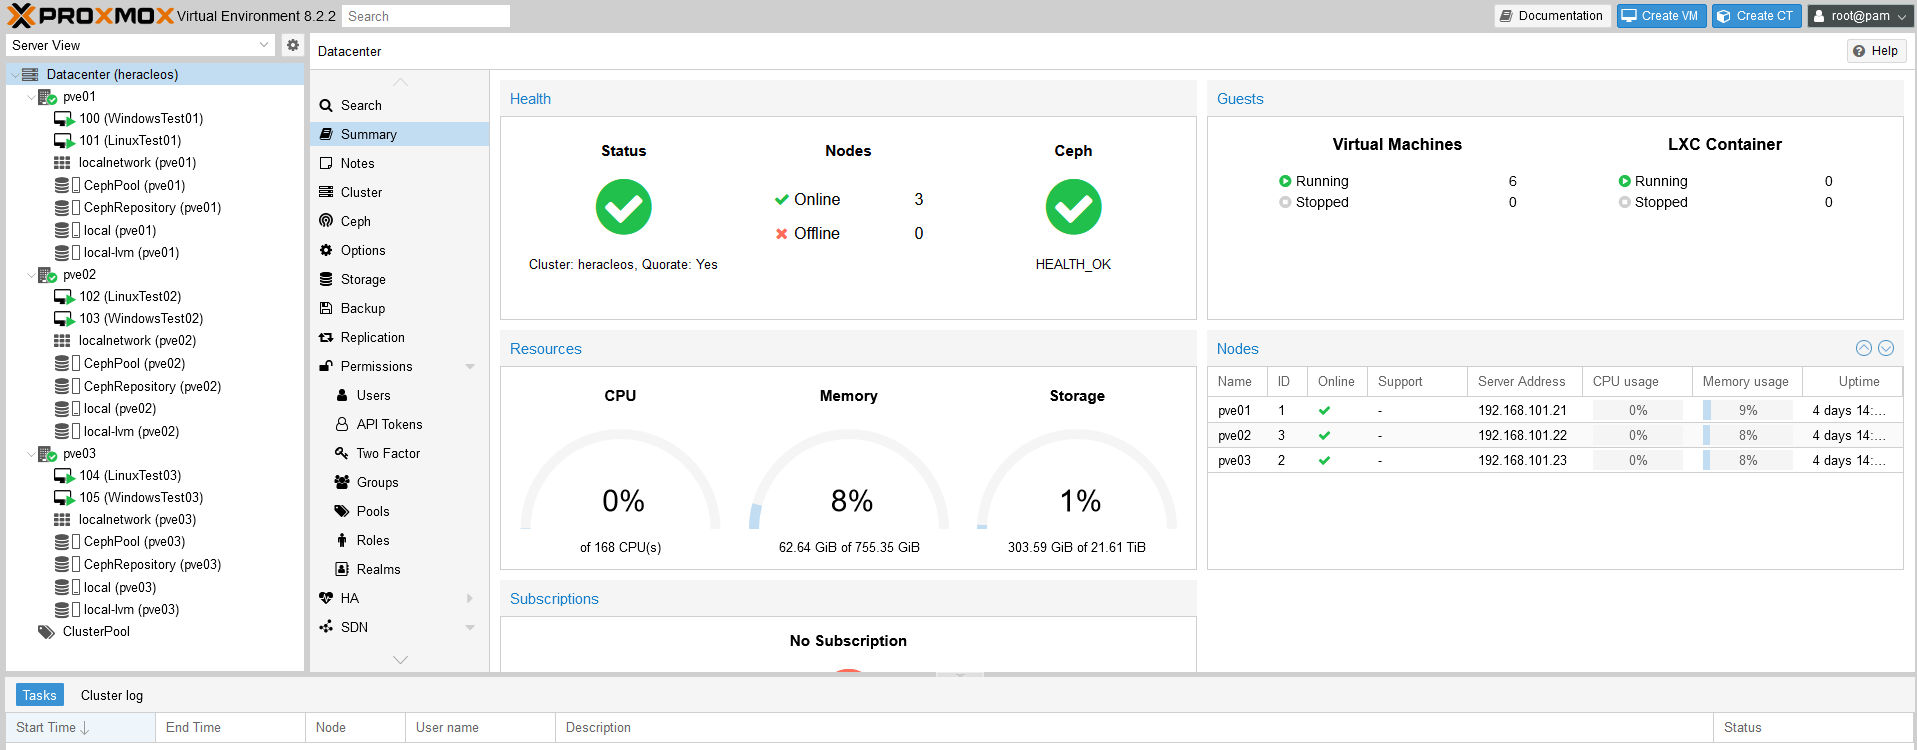
Task: Click the Ceph icon in side menu
Action: tap(326, 221)
